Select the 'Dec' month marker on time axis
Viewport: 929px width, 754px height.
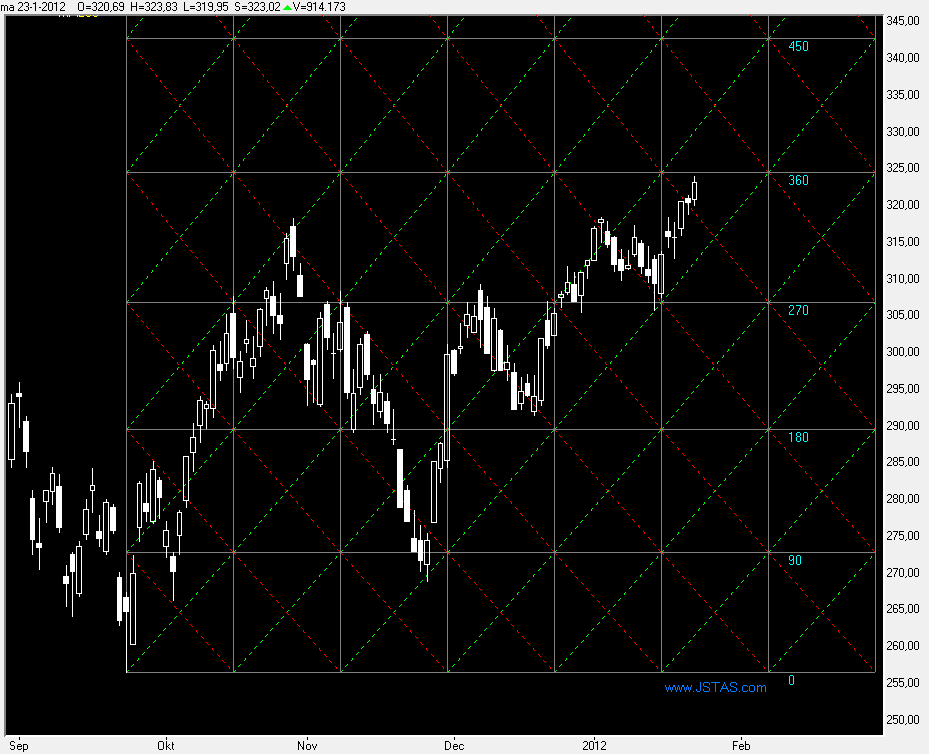click(x=454, y=745)
